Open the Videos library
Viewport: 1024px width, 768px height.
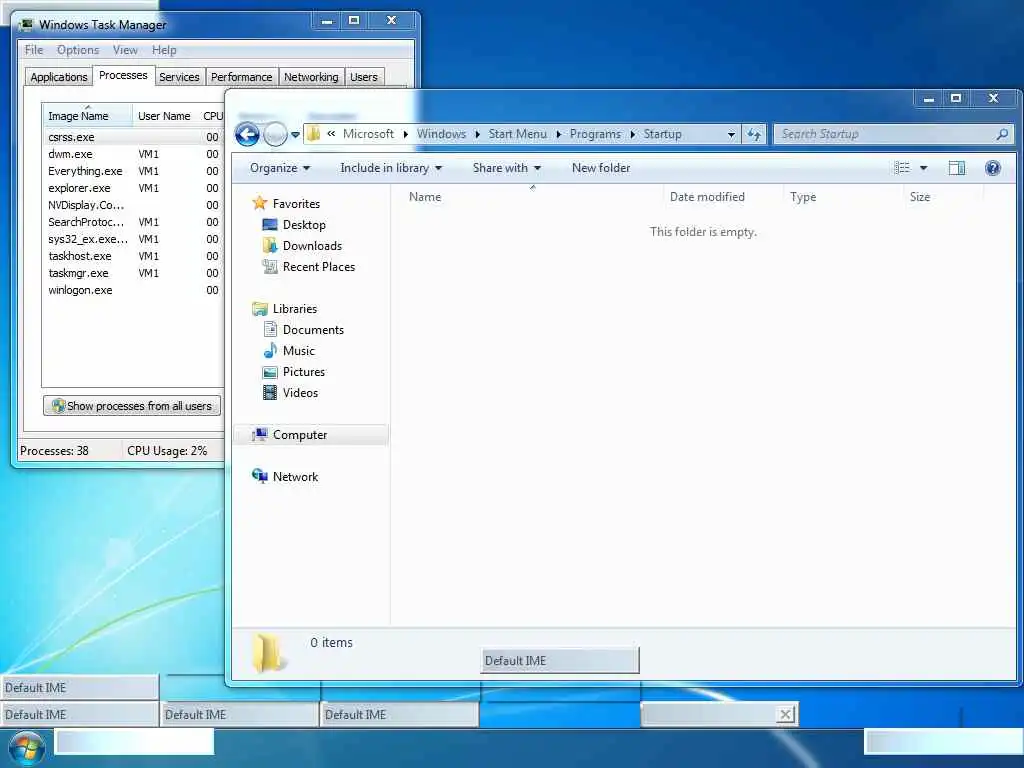(300, 392)
